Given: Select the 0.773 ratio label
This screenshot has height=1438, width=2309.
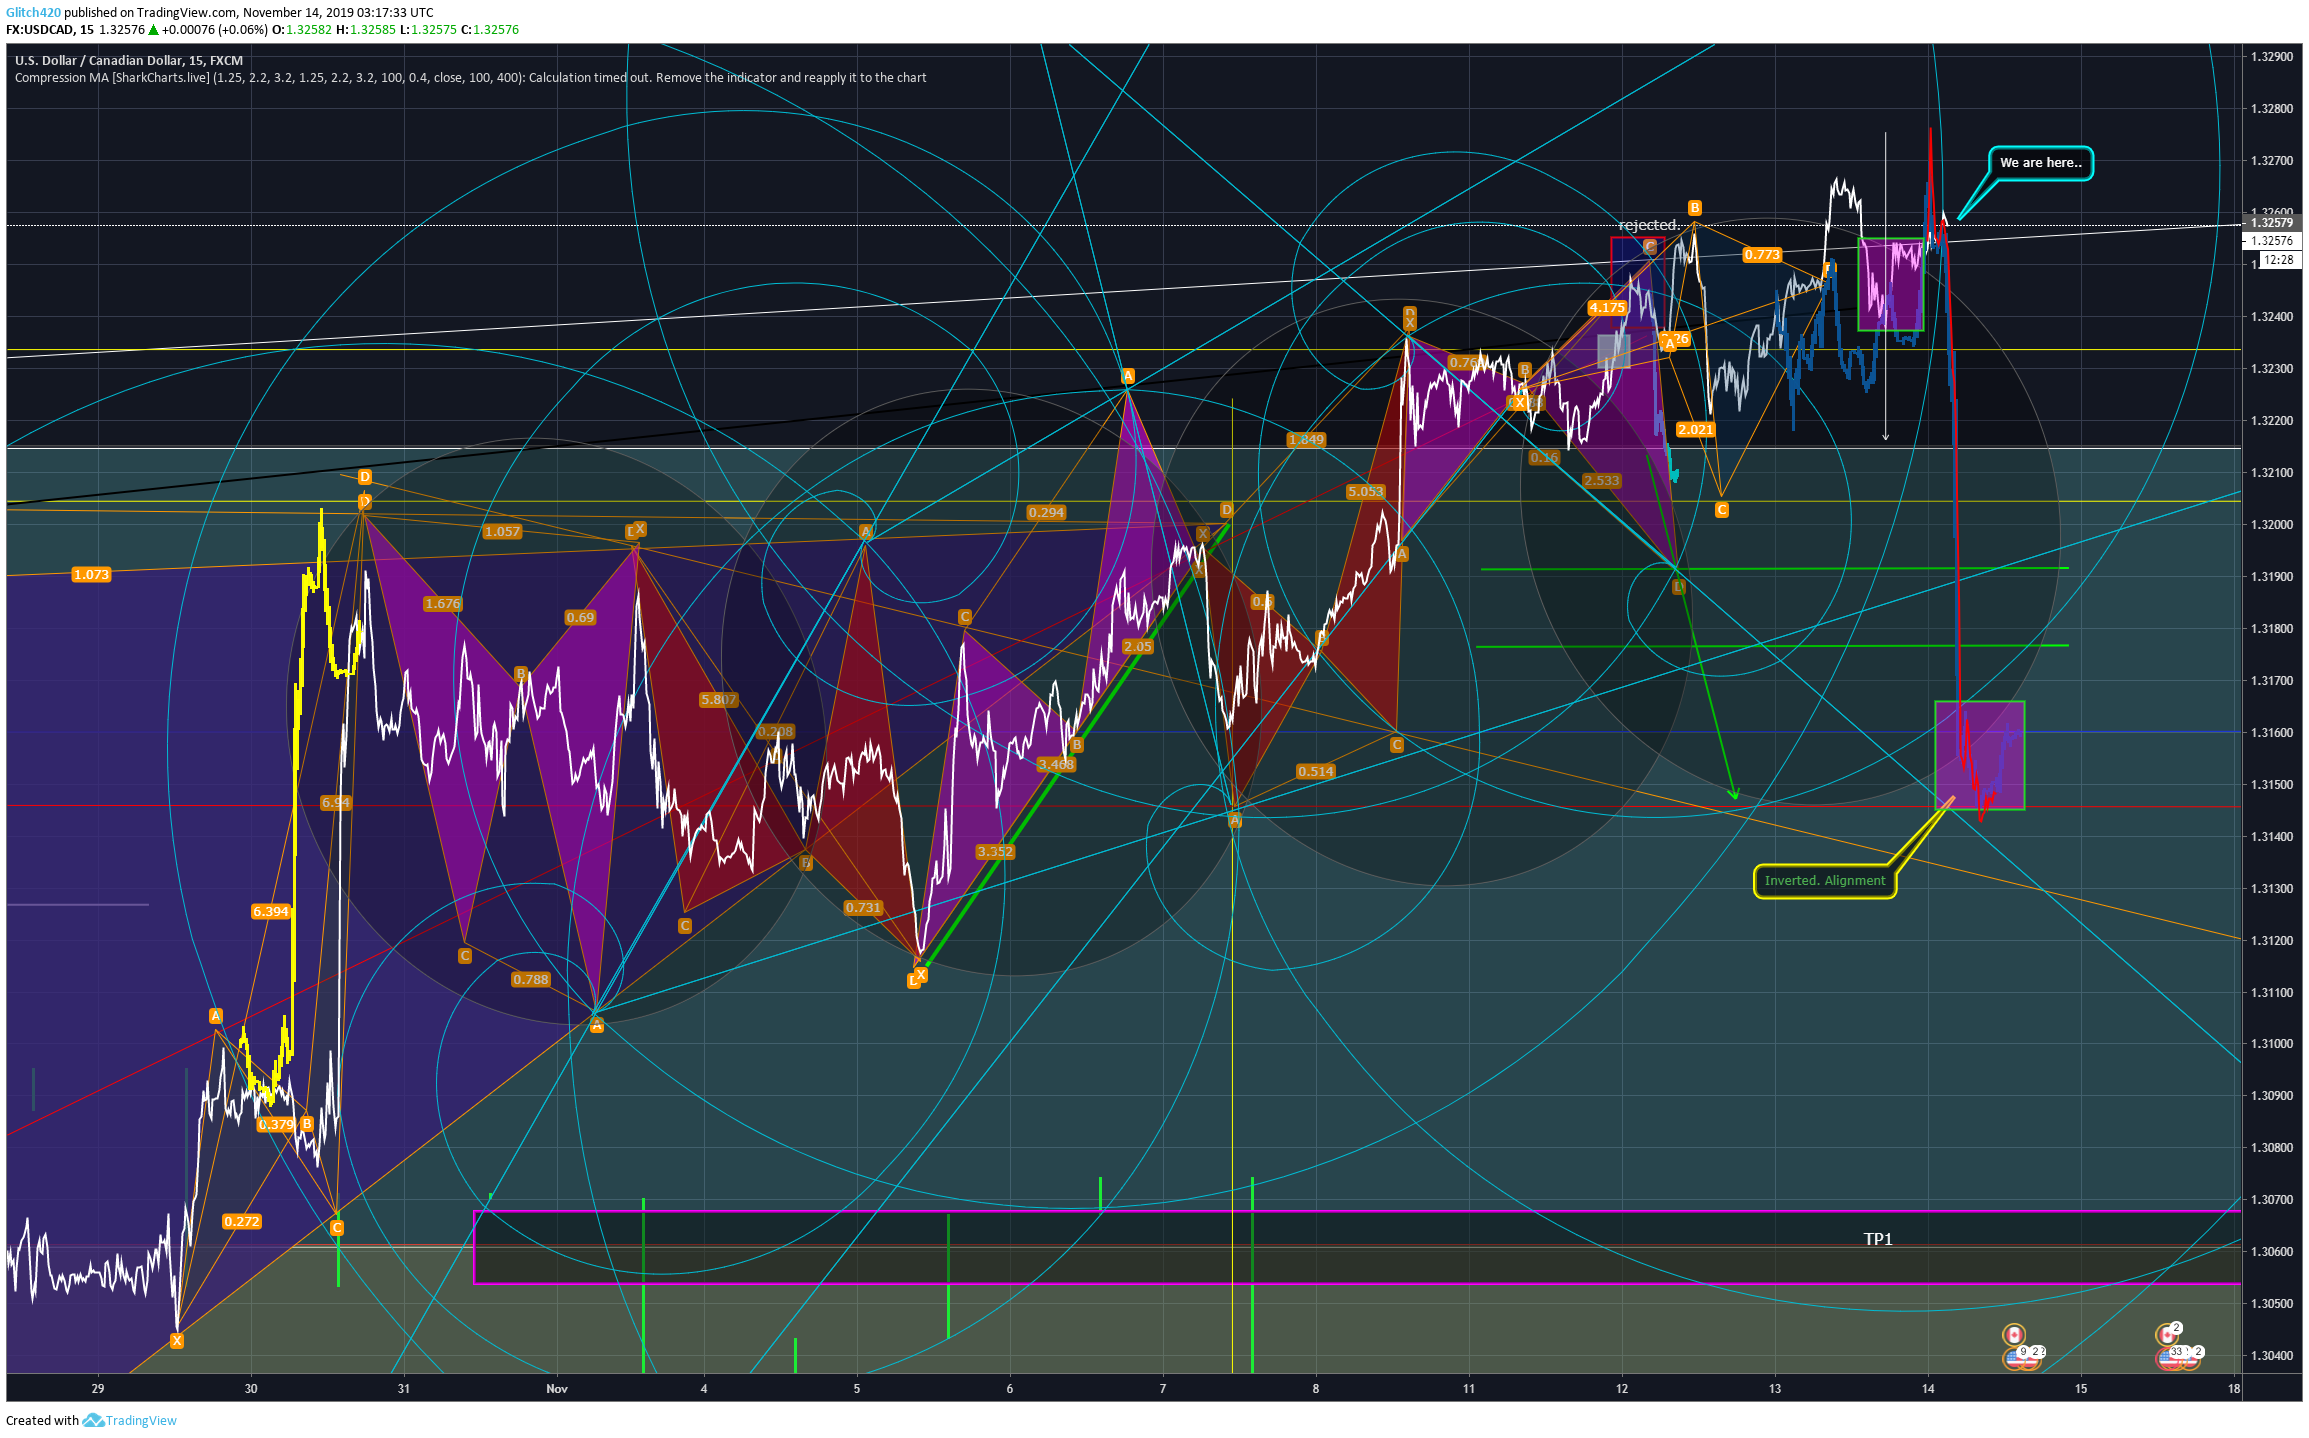Looking at the screenshot, I should (1762, 255).
